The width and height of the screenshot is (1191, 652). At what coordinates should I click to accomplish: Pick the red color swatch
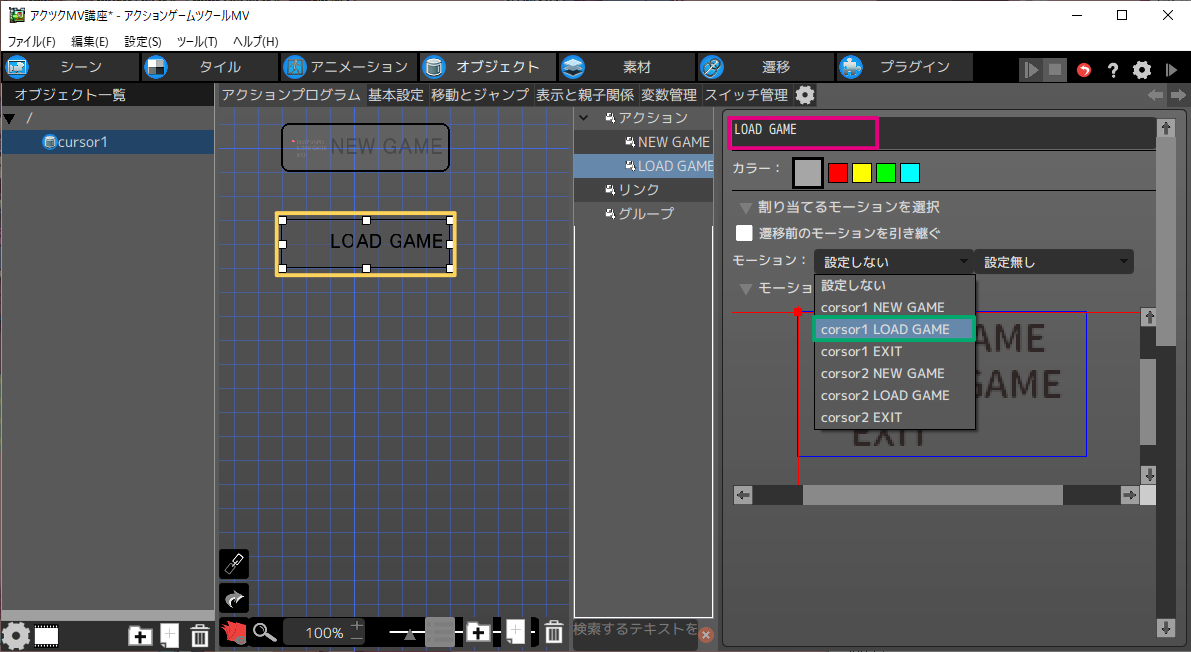pos(838,173)
